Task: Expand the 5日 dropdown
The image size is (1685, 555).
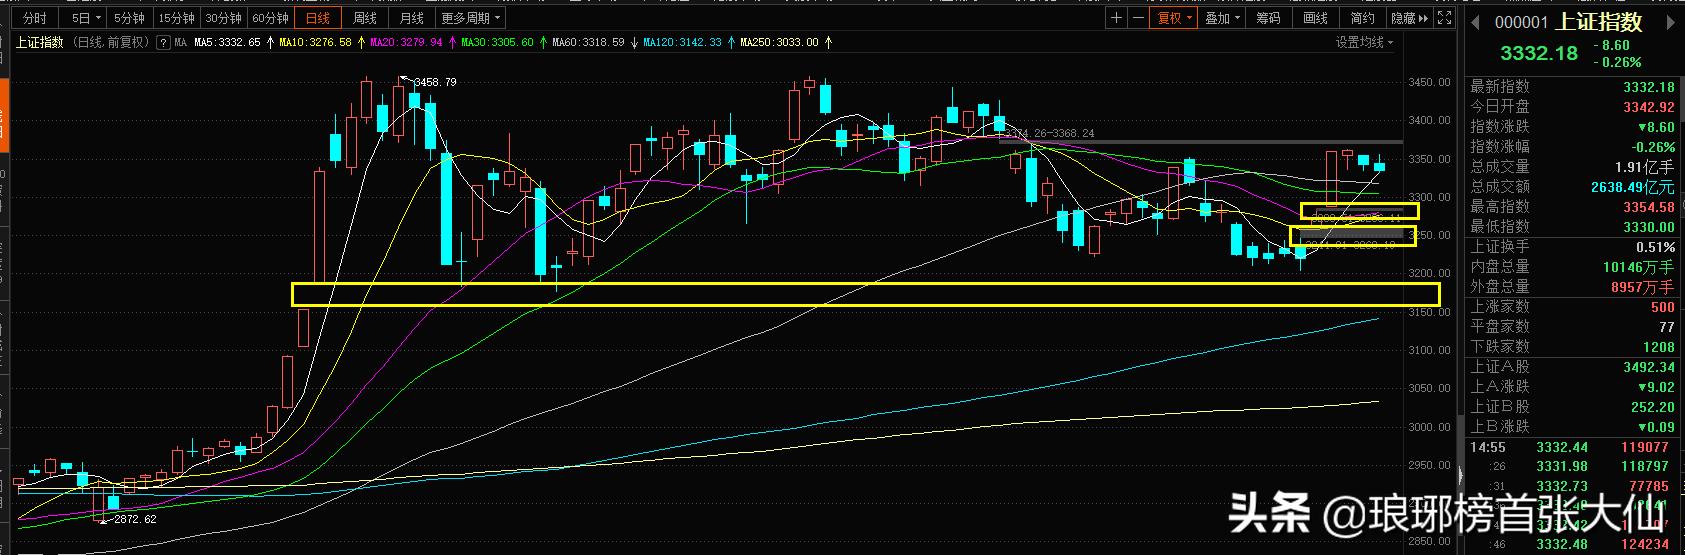Action: tap(84, 18)
